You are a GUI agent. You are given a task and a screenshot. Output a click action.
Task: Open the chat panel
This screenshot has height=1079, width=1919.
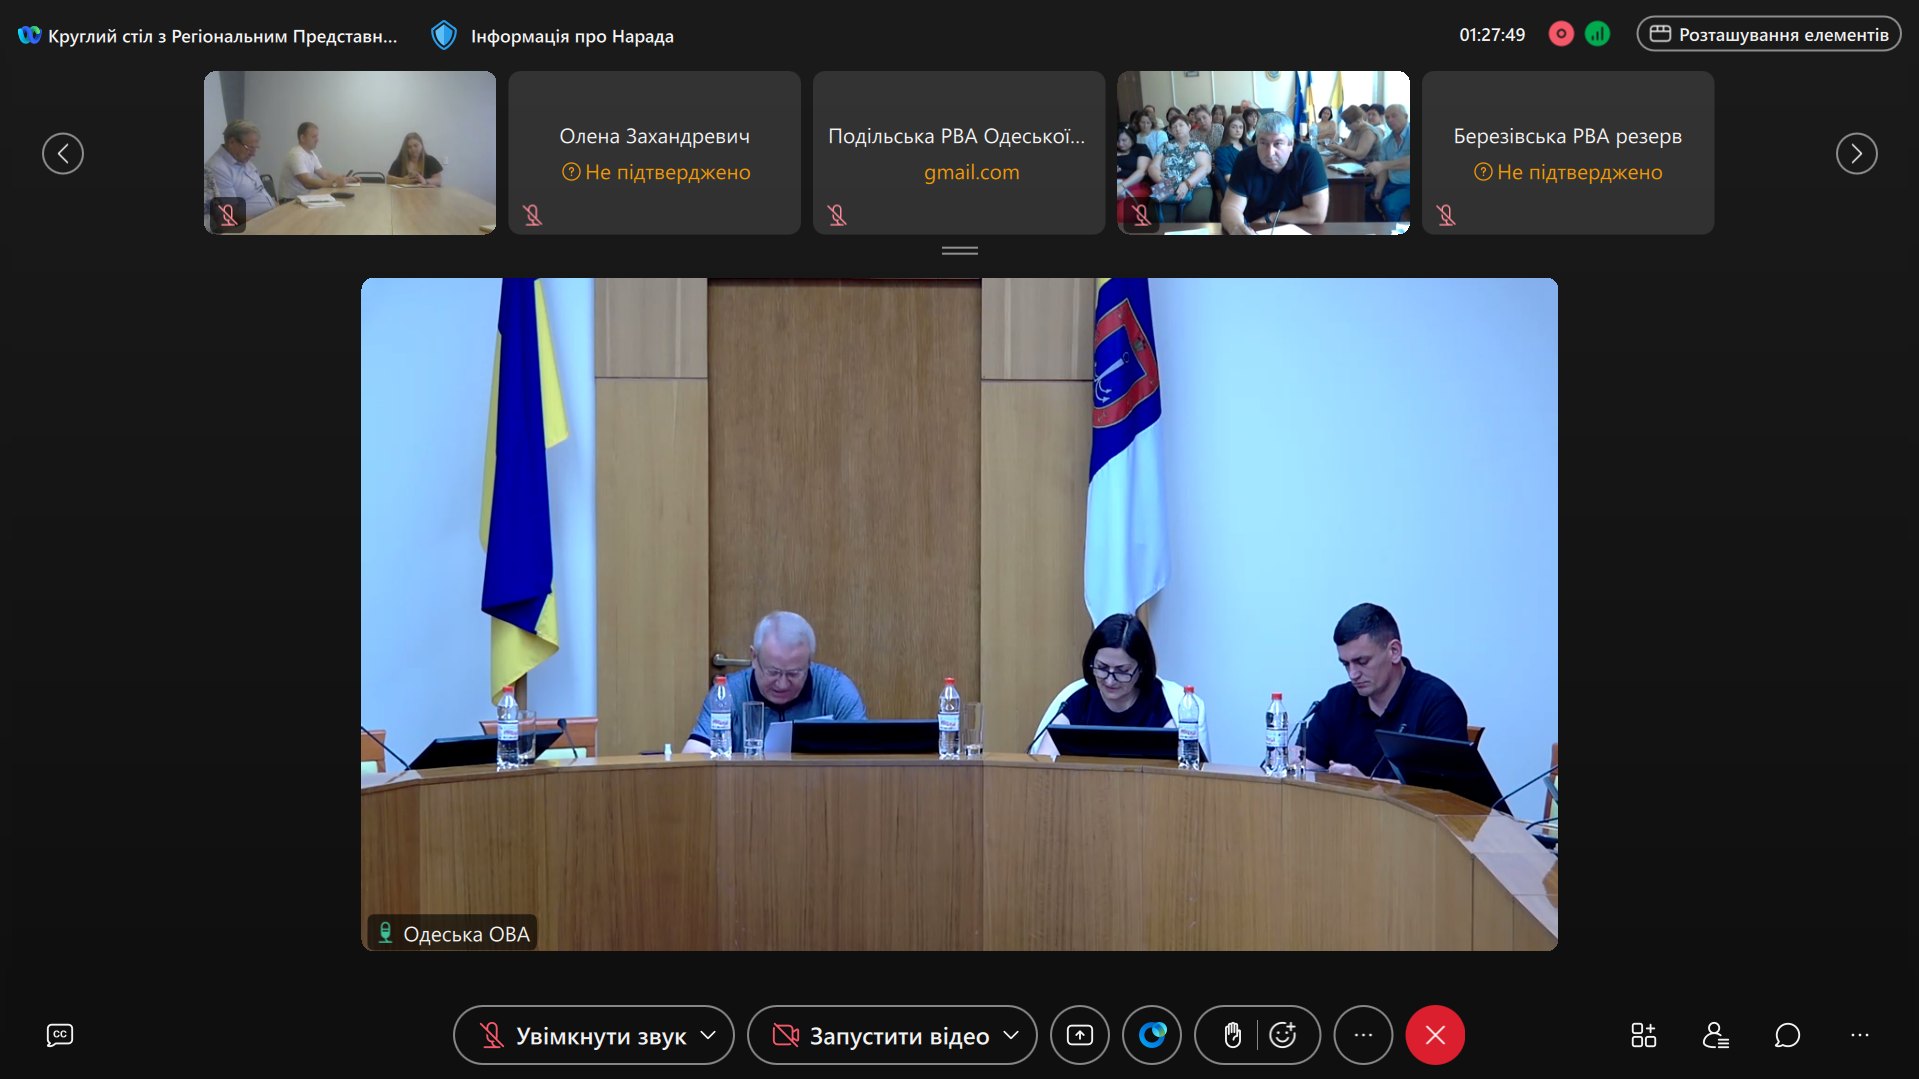point(1787,1035)
